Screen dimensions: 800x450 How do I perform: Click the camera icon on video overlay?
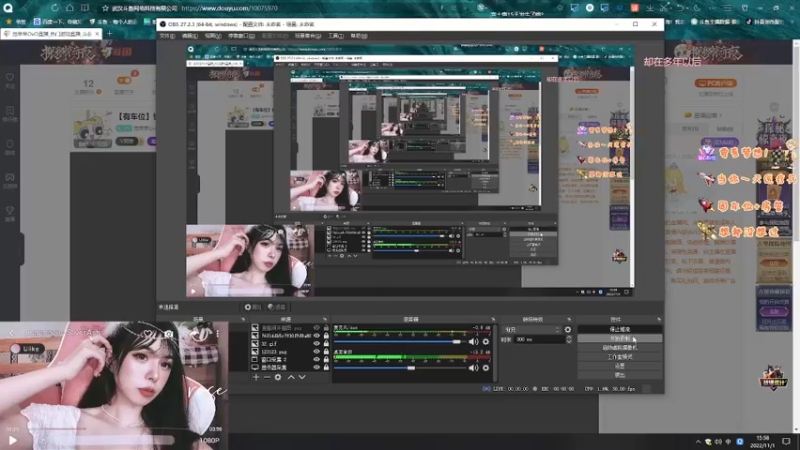pyautogui.click(x=168, y=334)
